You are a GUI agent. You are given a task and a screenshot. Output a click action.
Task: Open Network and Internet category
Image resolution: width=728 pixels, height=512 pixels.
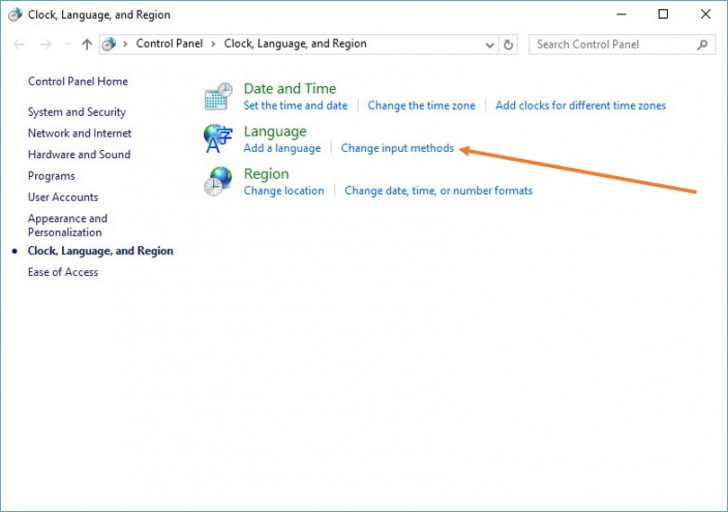pyautogui.click(x=79, y=133)
